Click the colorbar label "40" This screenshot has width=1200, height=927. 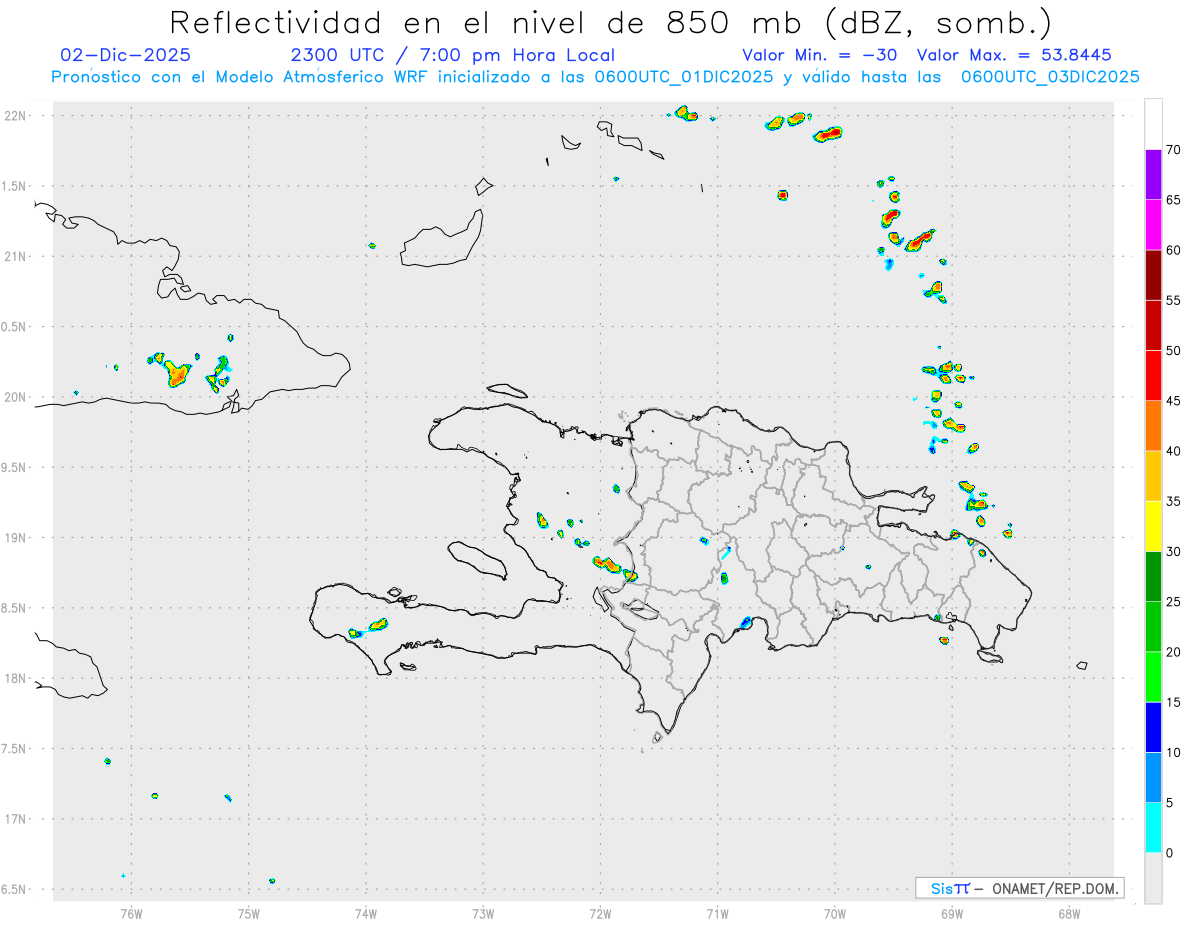[1173, 451]
